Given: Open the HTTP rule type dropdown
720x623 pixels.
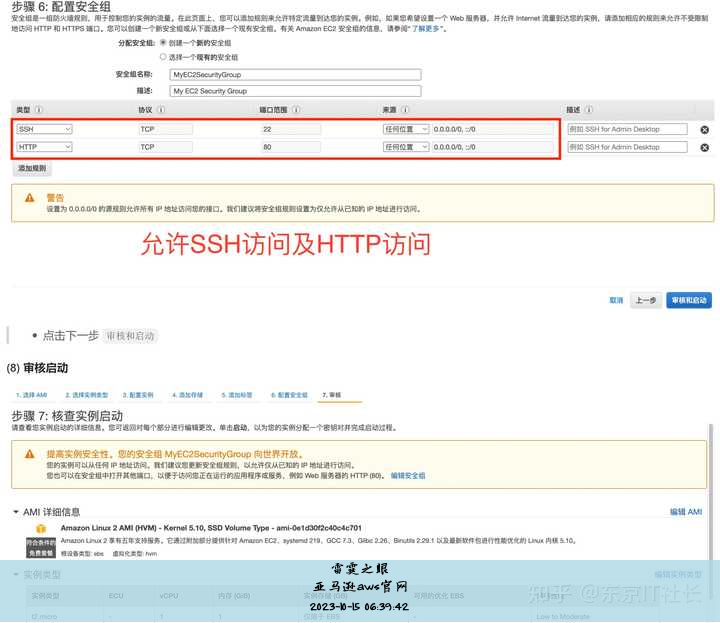Looking at the screenshot, I should pos(45,147).
